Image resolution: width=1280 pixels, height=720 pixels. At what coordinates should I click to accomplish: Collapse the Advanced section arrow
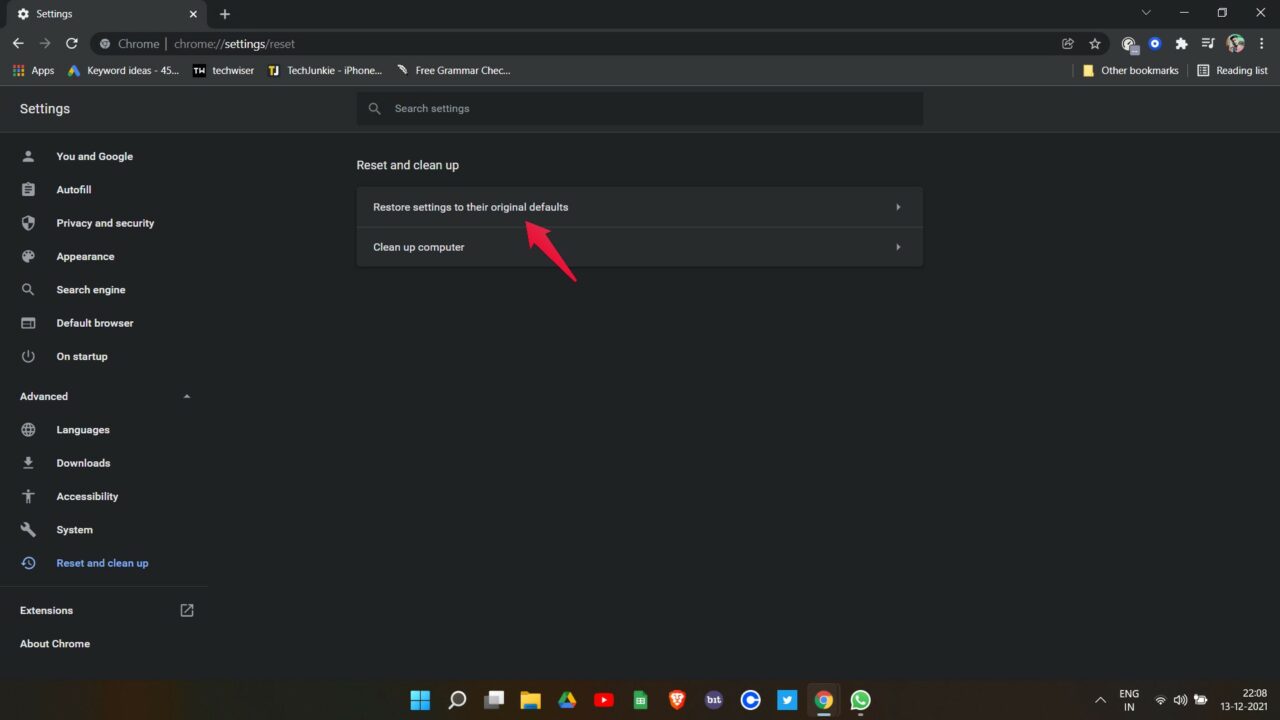tap(187, 397)
